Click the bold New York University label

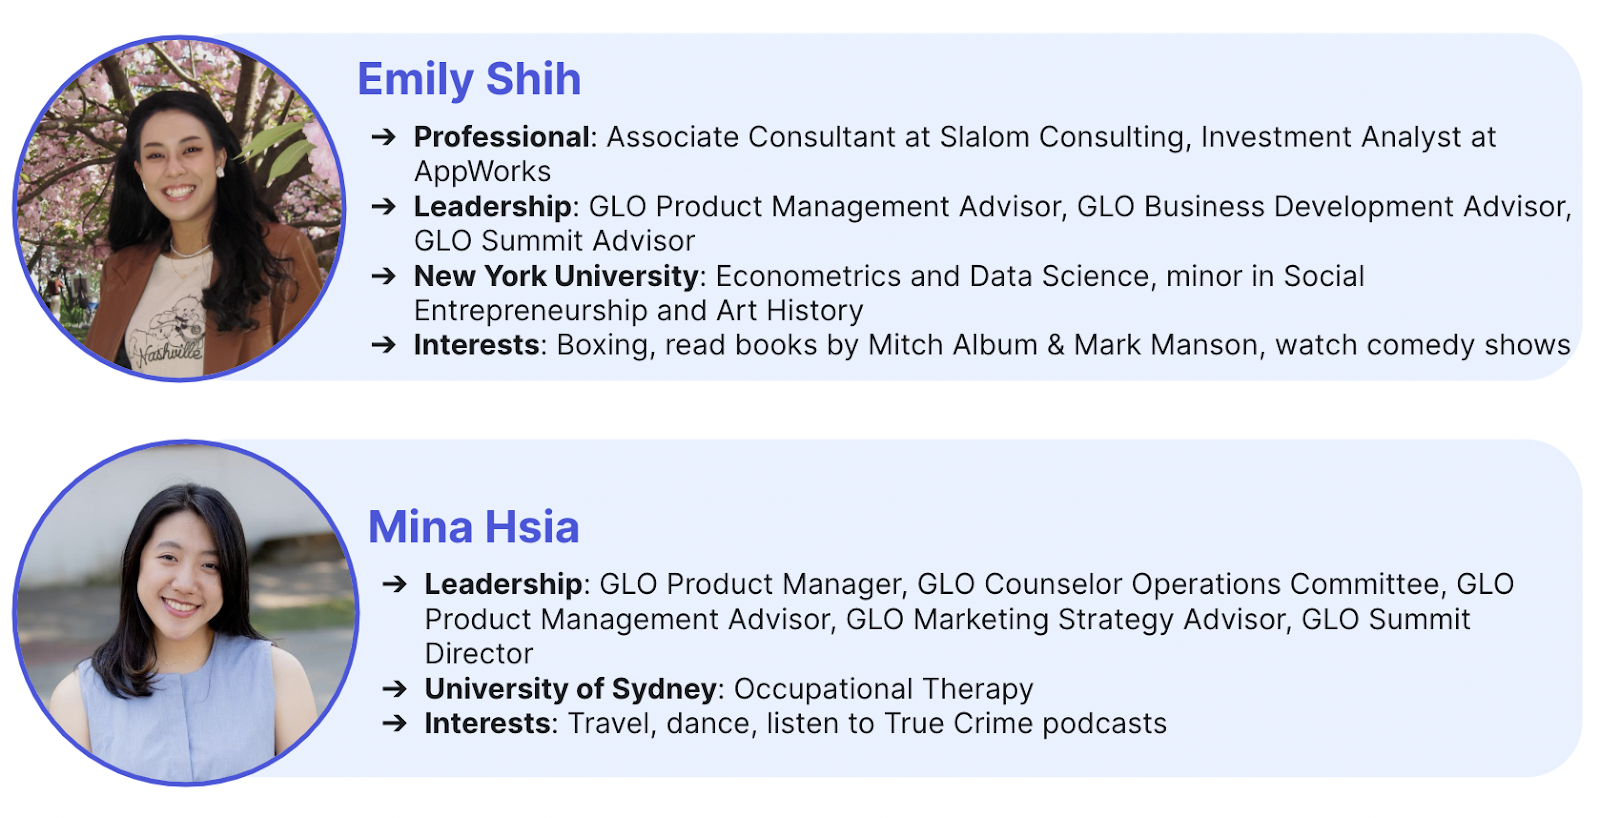coord(556,276)
